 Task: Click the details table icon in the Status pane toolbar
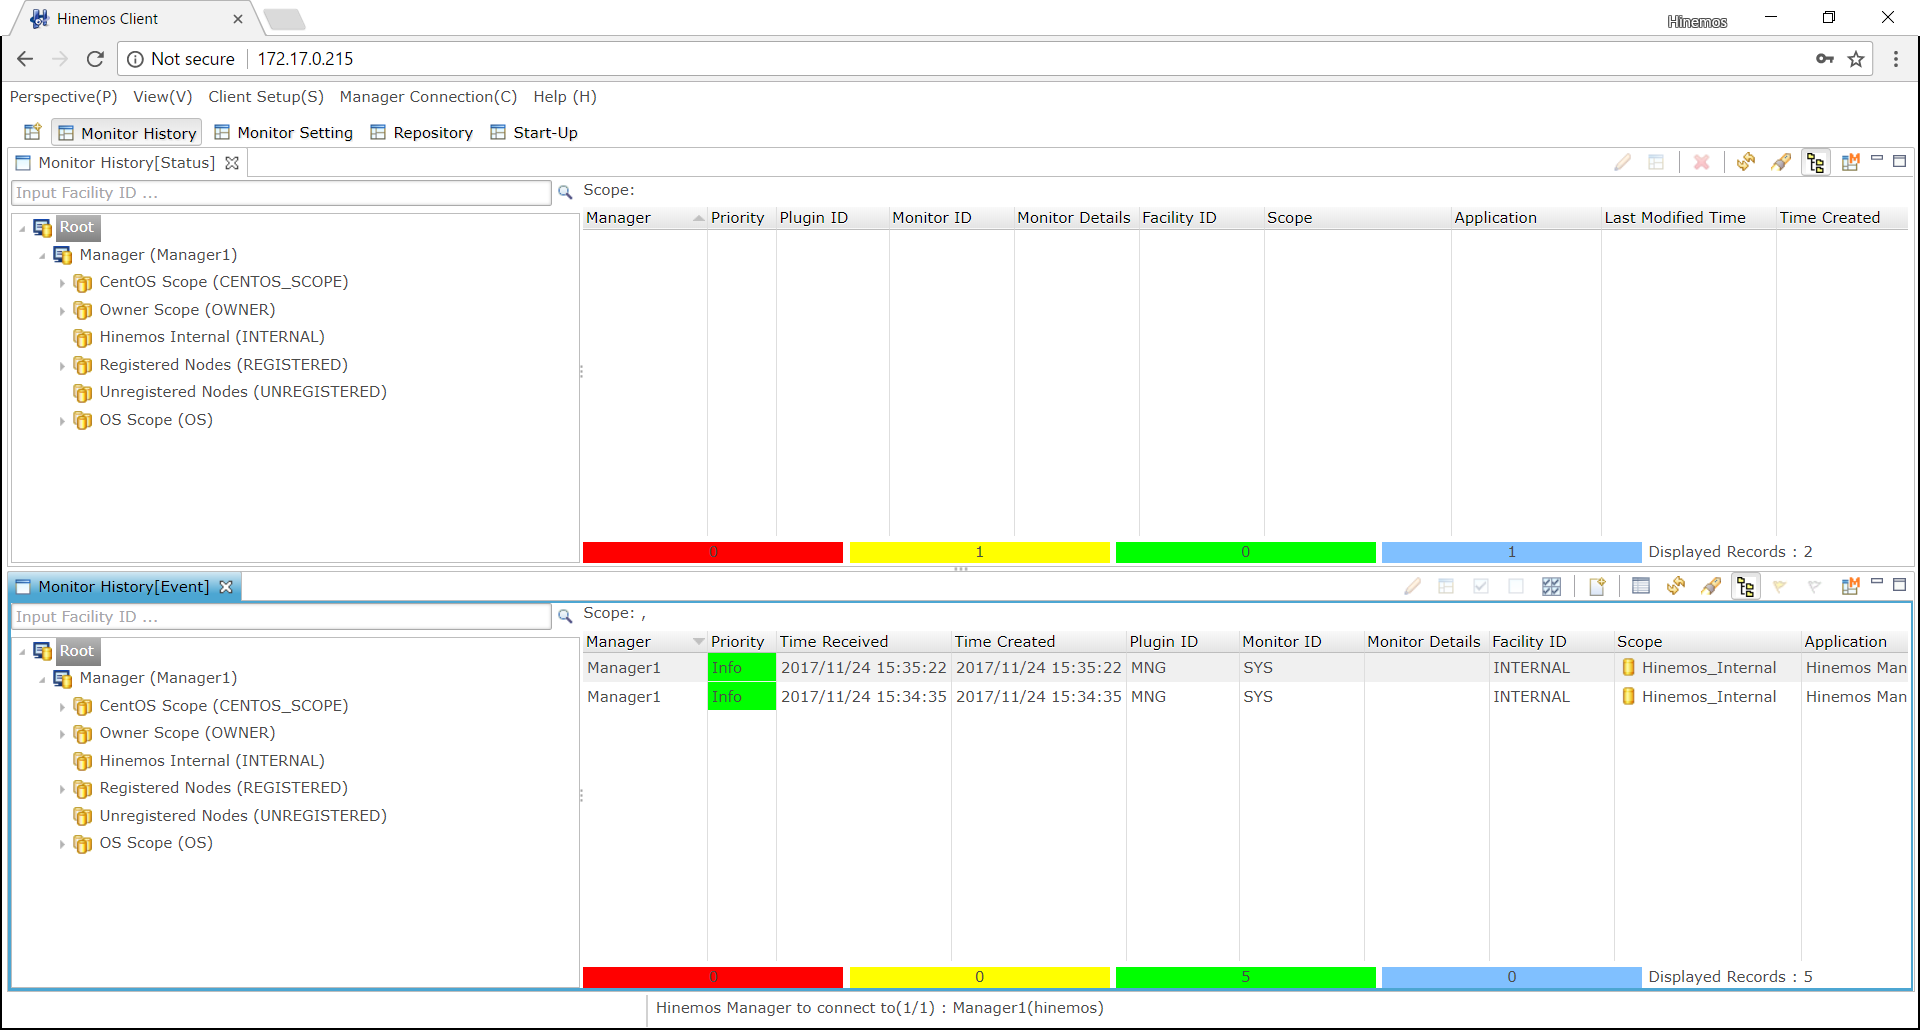pos(1656,162)
